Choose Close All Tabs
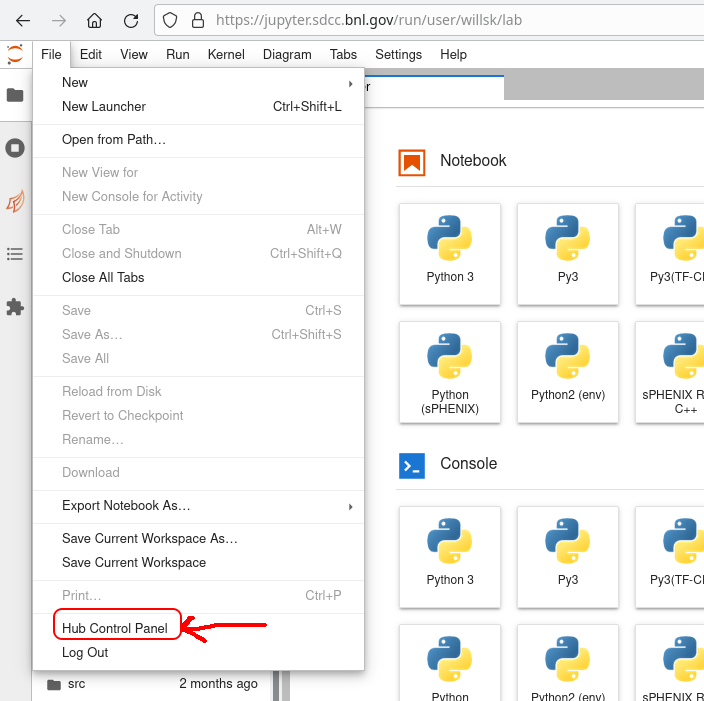704x701 pixels. tap(198, 278)
